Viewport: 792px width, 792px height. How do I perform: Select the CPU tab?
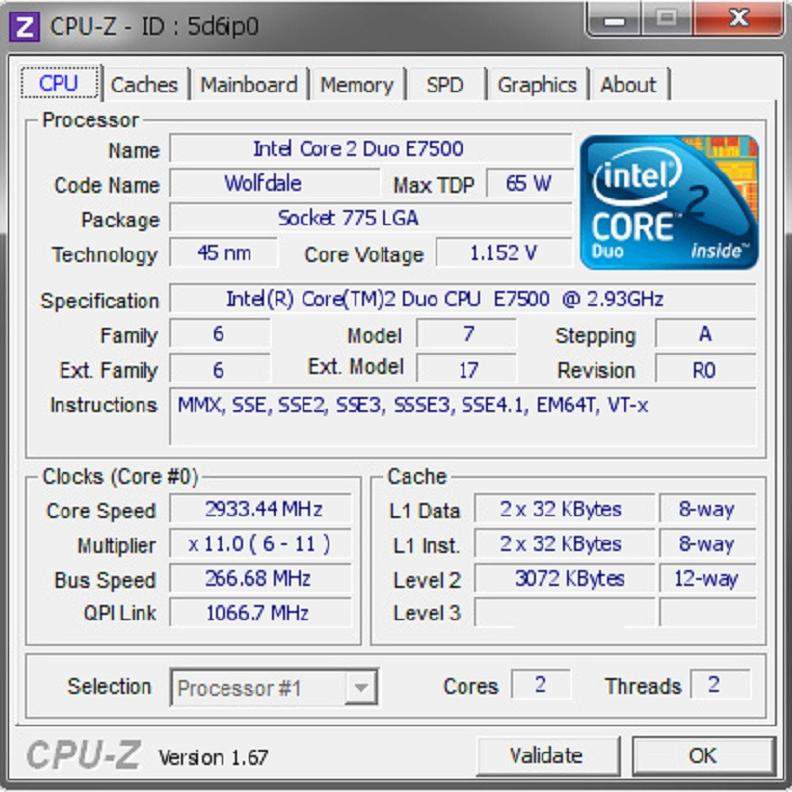point(59,84)
